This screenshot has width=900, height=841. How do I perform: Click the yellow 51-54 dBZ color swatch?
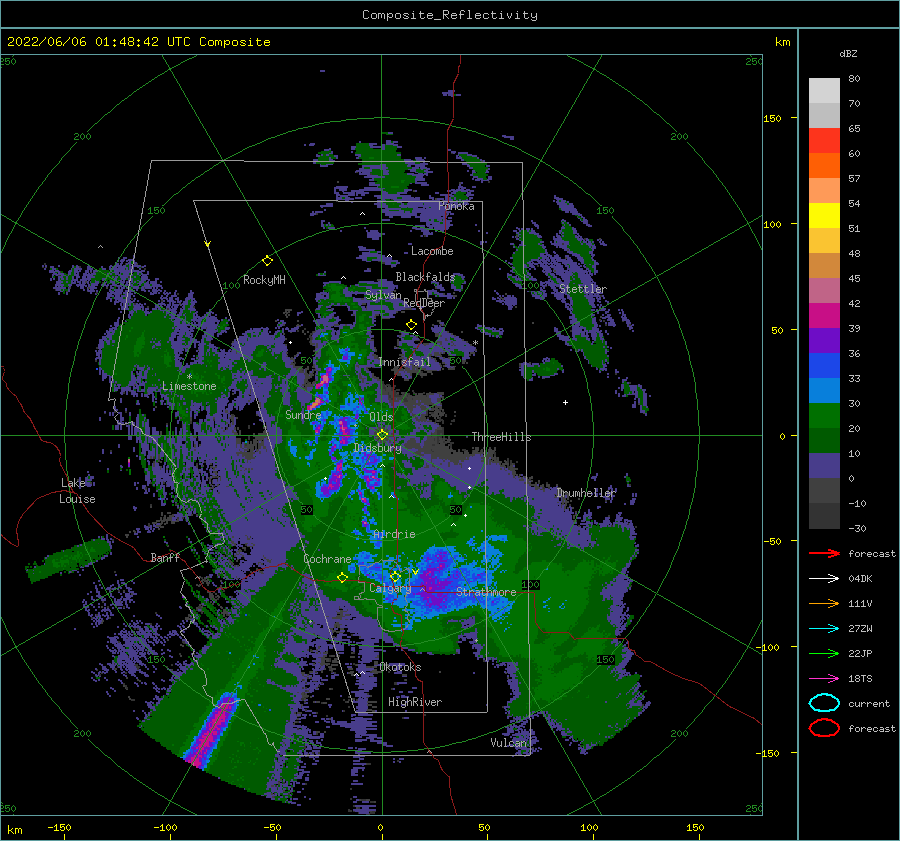pos(824,216)
